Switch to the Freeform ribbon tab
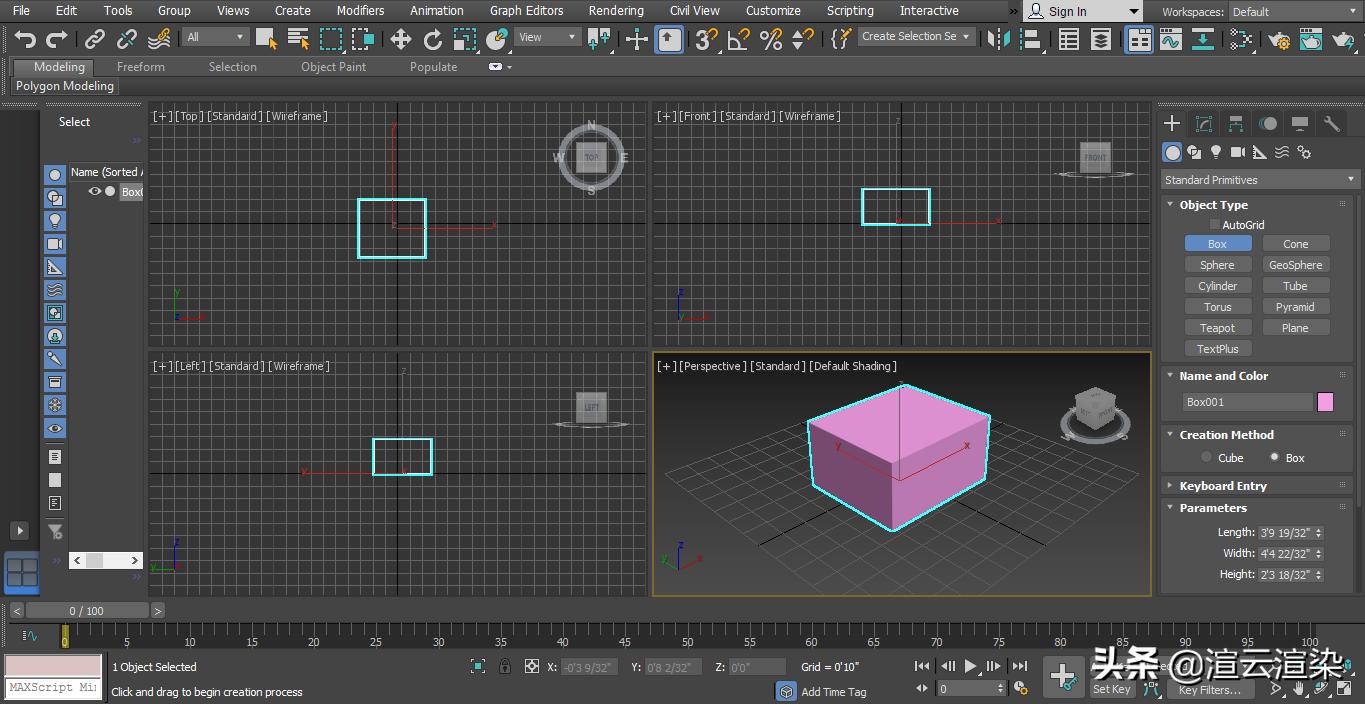The width and height of the screenshot is (1365, 704). click(140, 67)
